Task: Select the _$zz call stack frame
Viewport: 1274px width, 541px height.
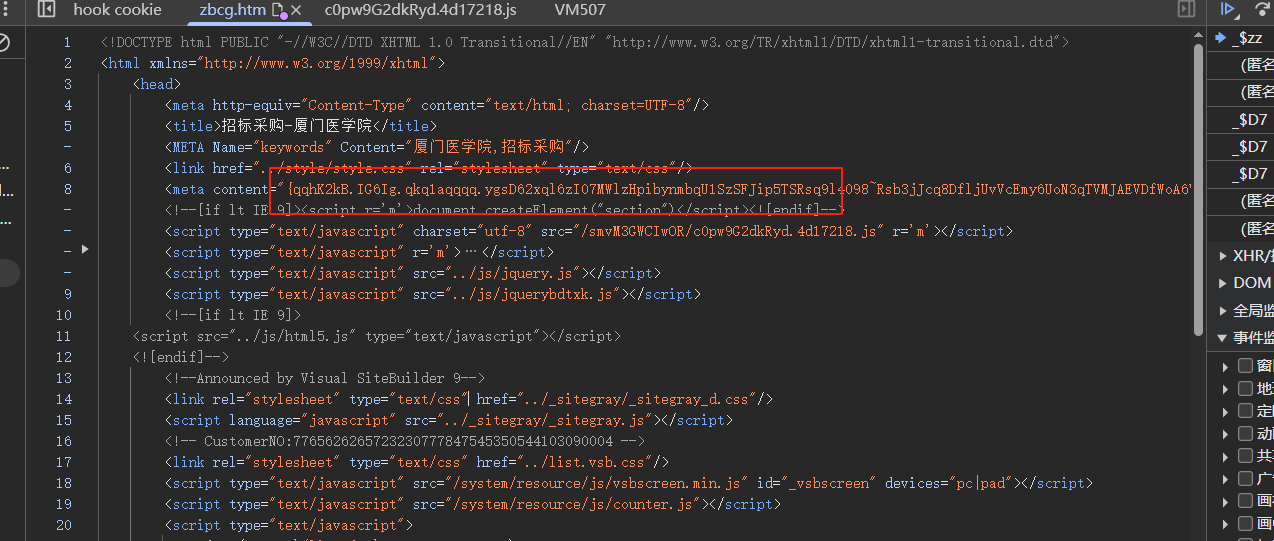Action: pos(1243,38)
